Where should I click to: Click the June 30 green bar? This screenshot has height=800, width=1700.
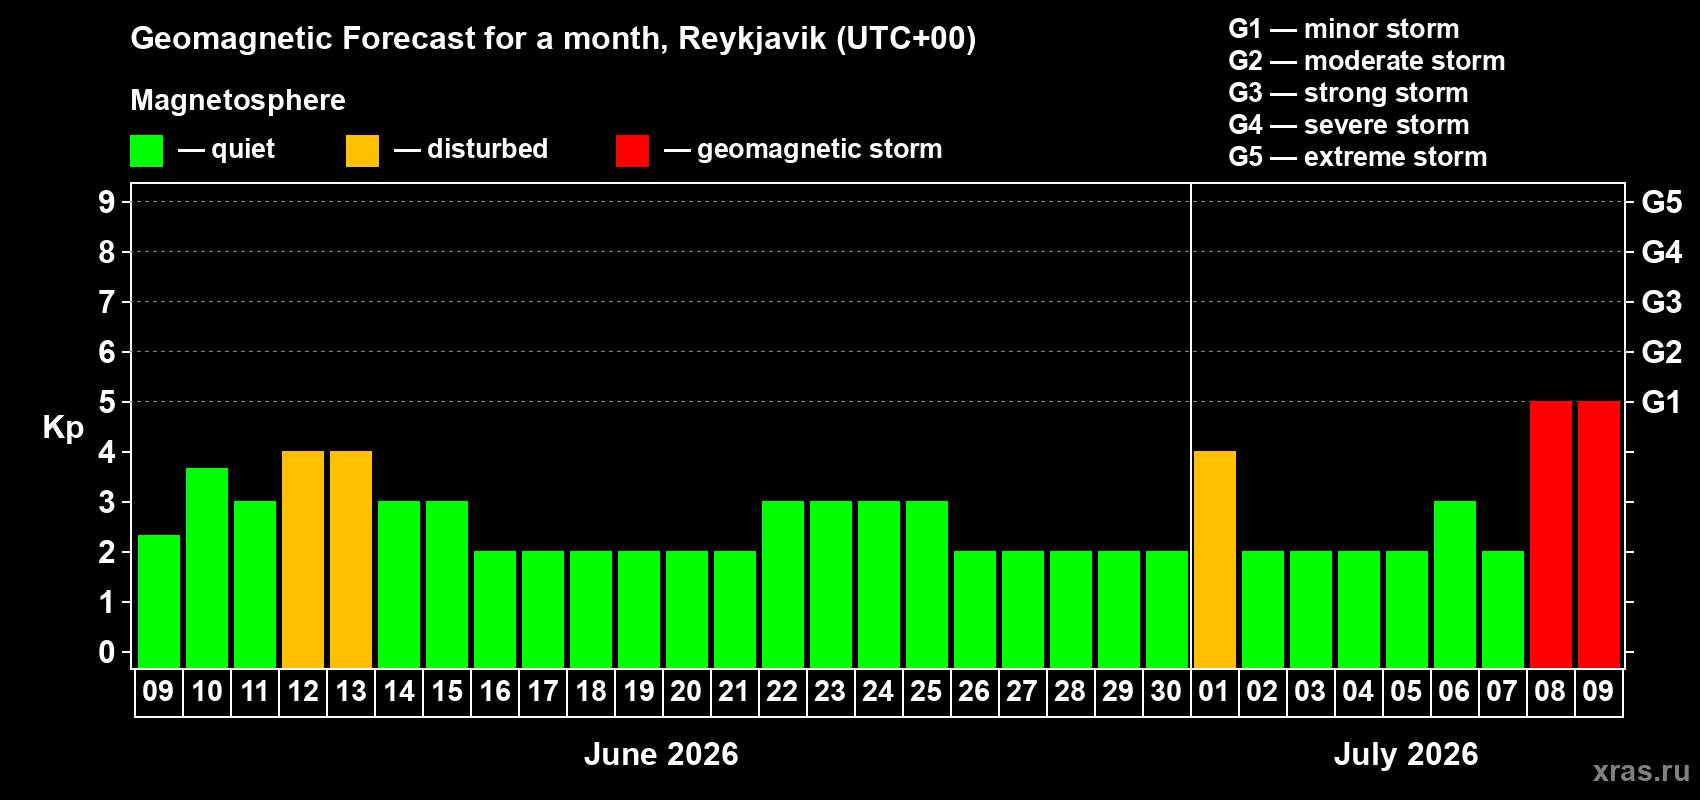click(1167, 609)
